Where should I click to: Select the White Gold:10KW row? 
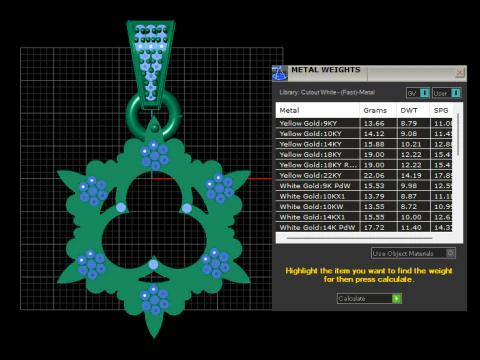[x=364, y=207]
